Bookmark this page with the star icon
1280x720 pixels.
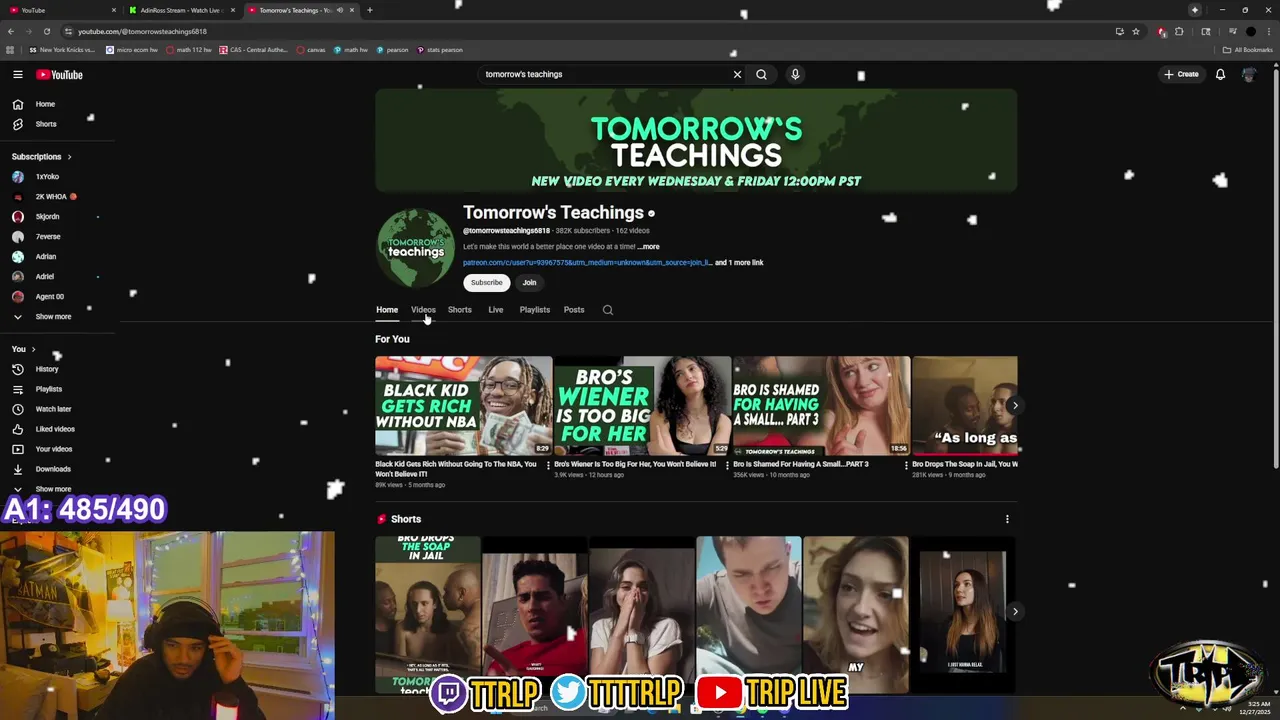[x=1136, y=31]
